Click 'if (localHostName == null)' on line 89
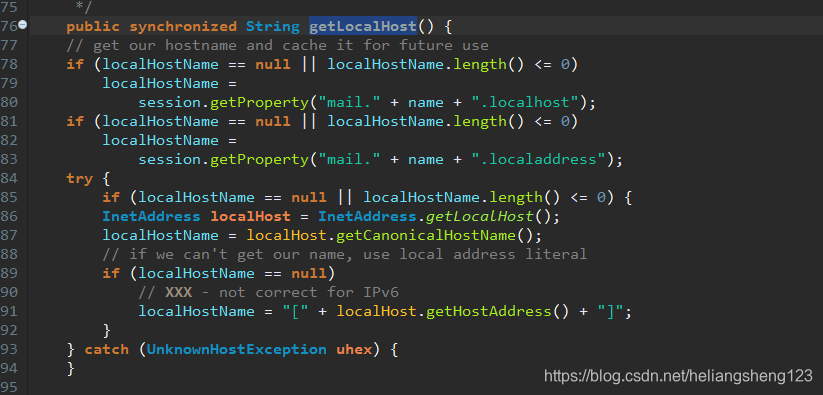 218,274
